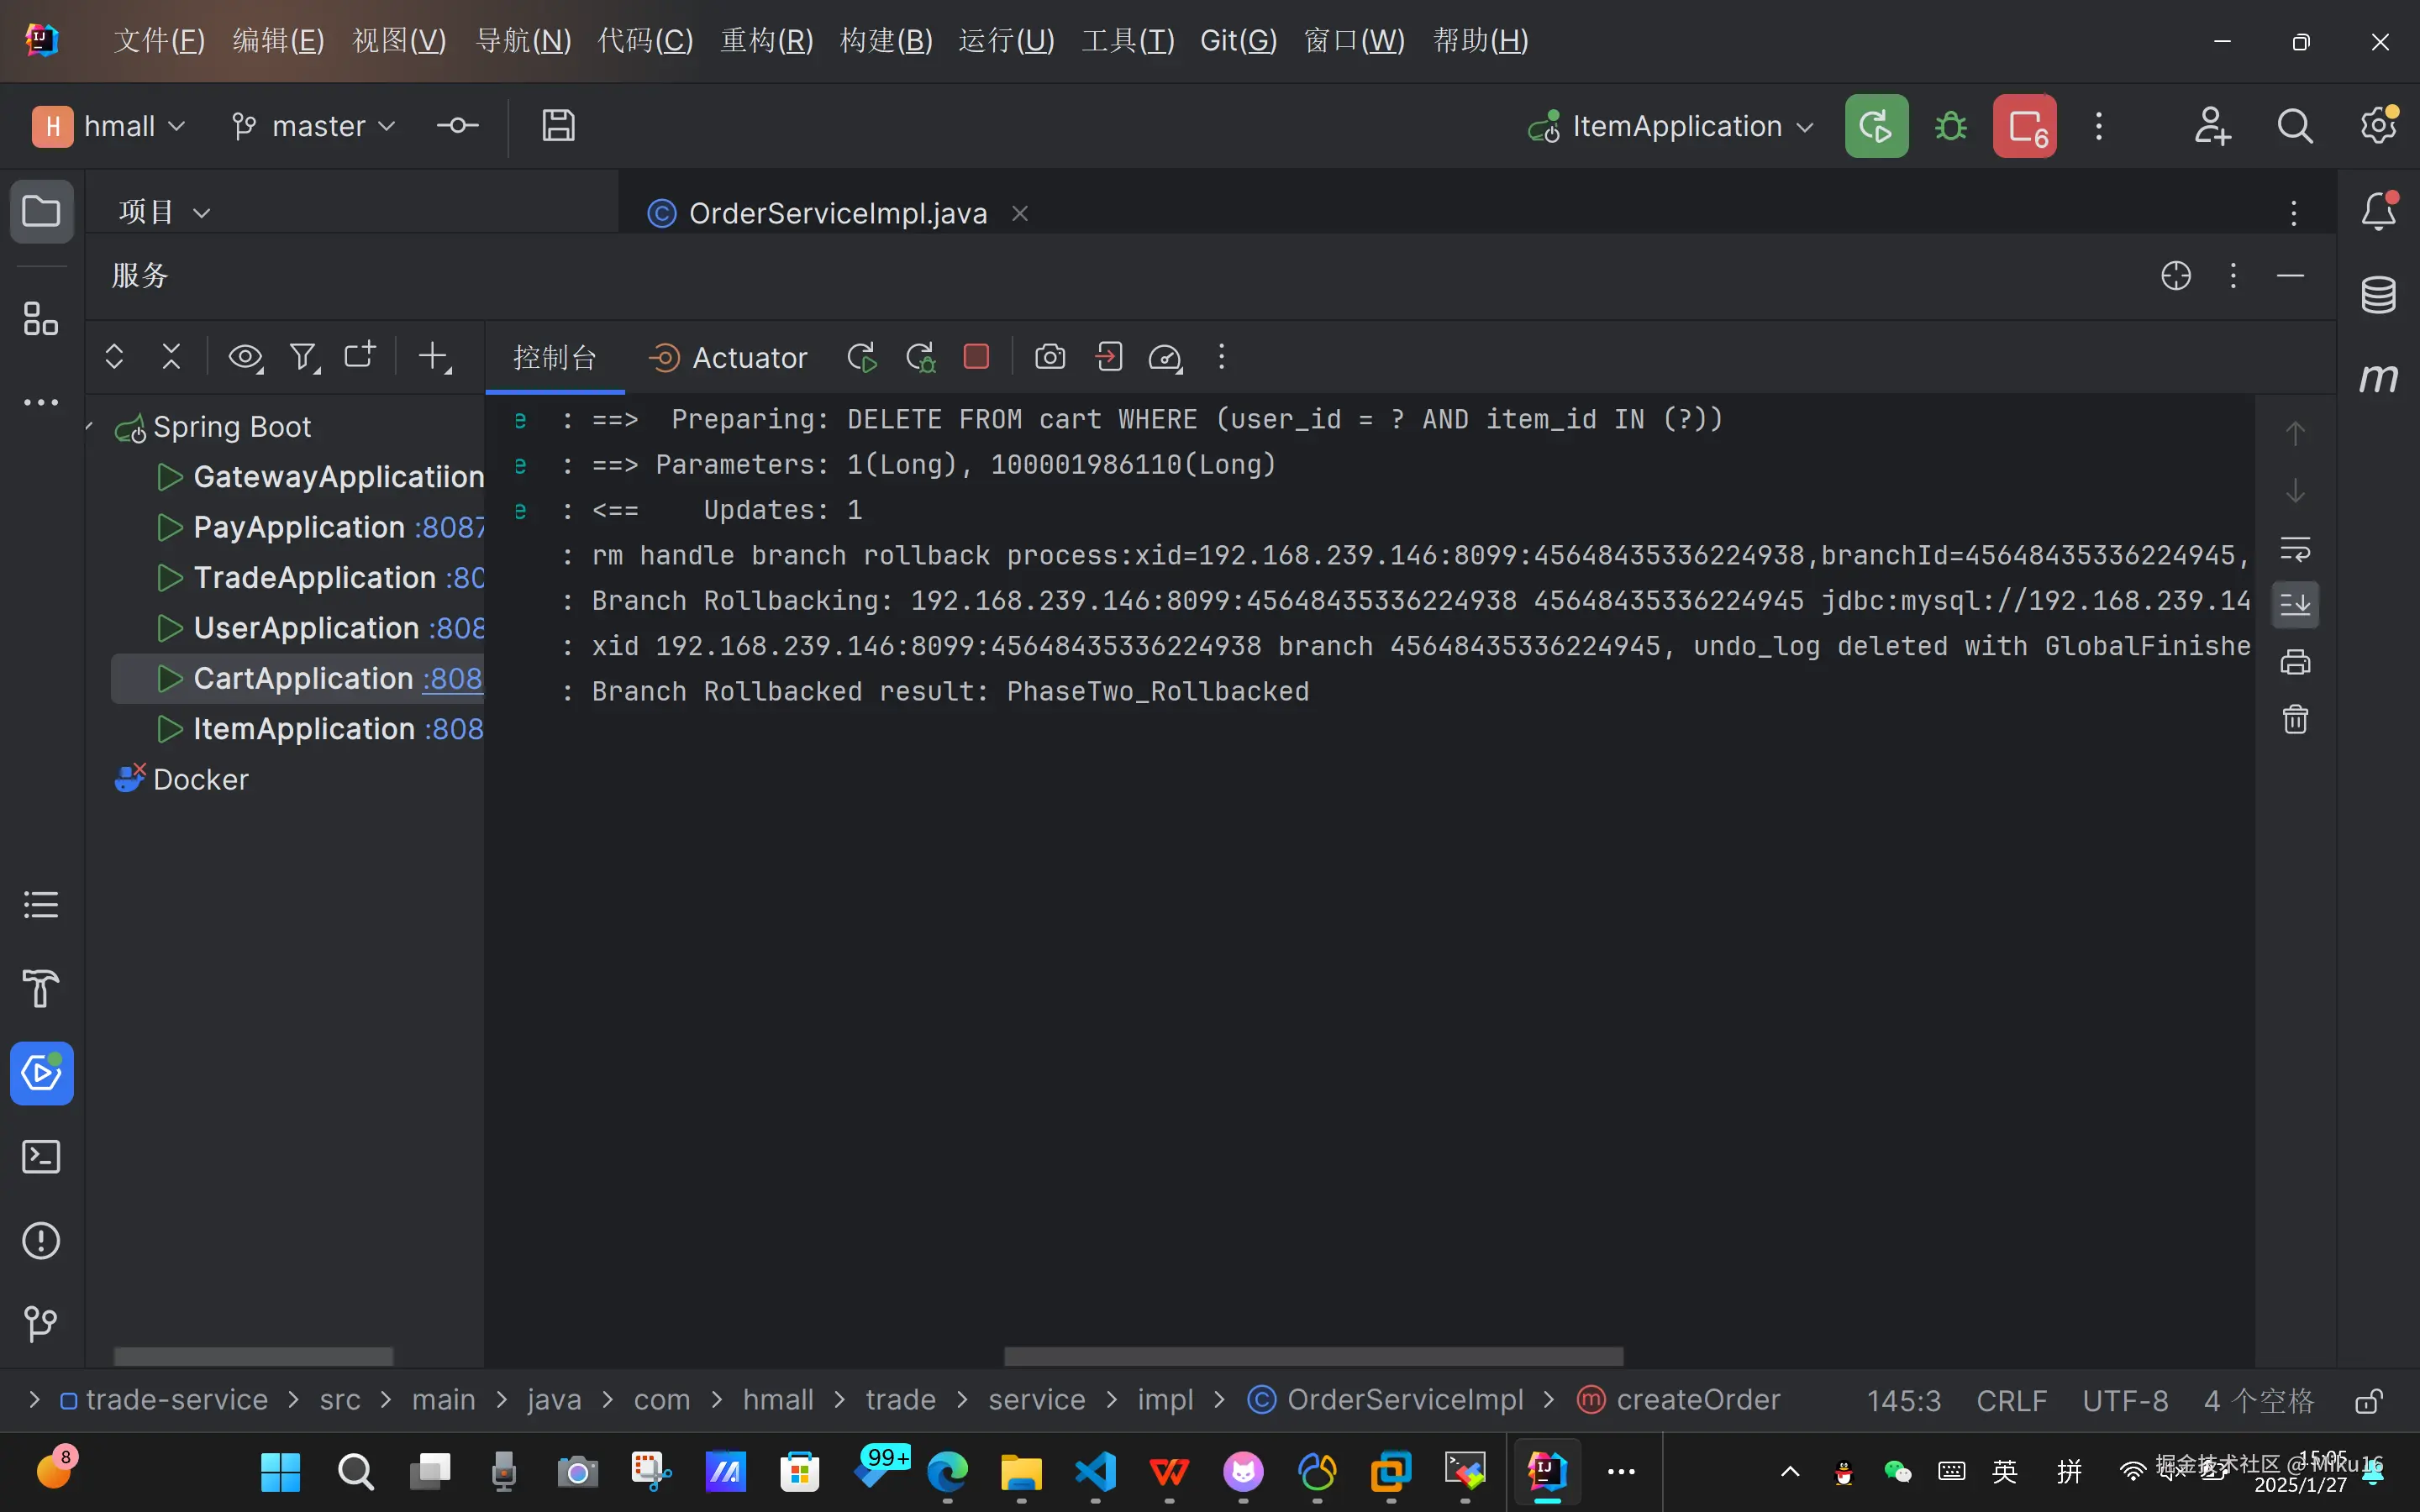This screenshot has width=2420, height=1512.
Task: Open Maven tool window in right sidebar
Action: 2378,378
